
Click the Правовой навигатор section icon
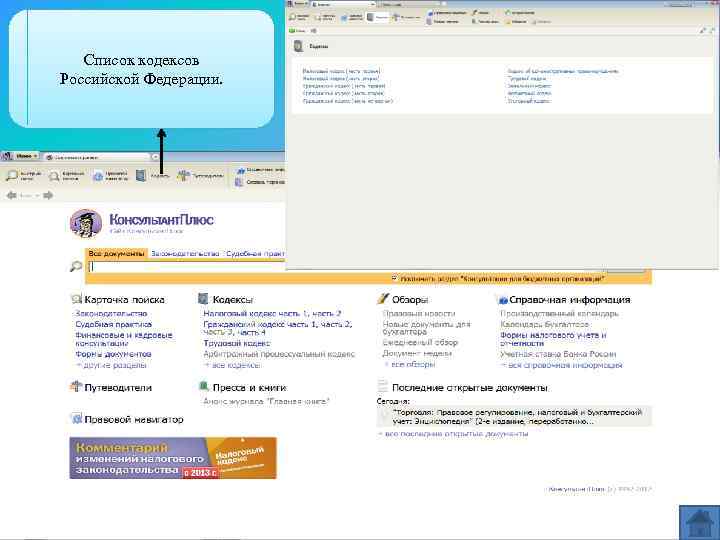(x=76, y=419)
